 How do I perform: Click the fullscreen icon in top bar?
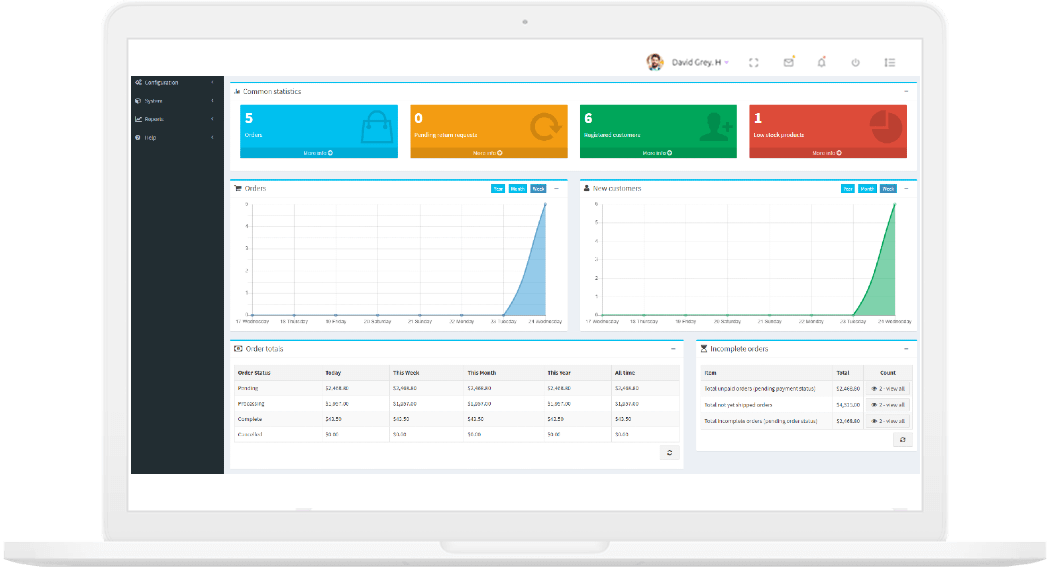(x=754, y=62)
